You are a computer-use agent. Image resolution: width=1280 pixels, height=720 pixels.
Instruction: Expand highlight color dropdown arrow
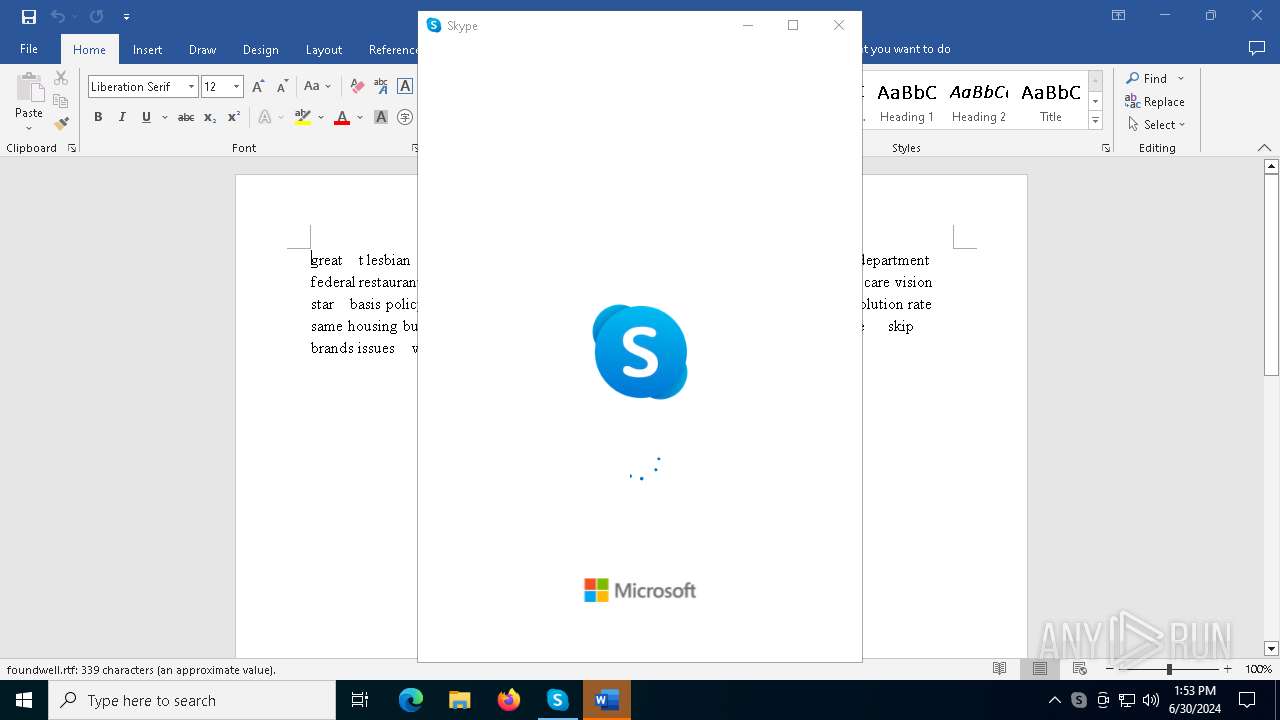321,117
